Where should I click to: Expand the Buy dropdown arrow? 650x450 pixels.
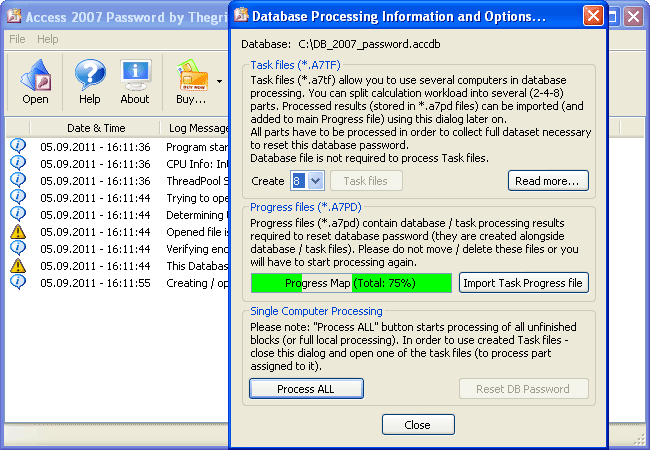click(x=220, y=81)
